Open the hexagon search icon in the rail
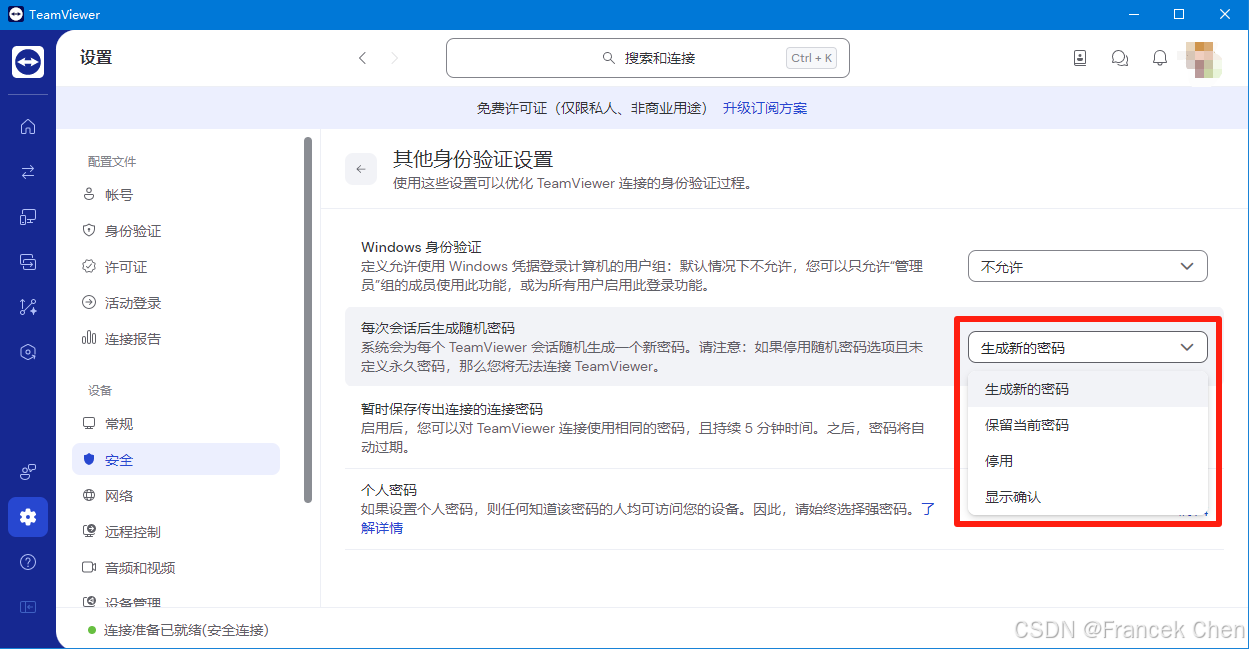 point(28,352)
